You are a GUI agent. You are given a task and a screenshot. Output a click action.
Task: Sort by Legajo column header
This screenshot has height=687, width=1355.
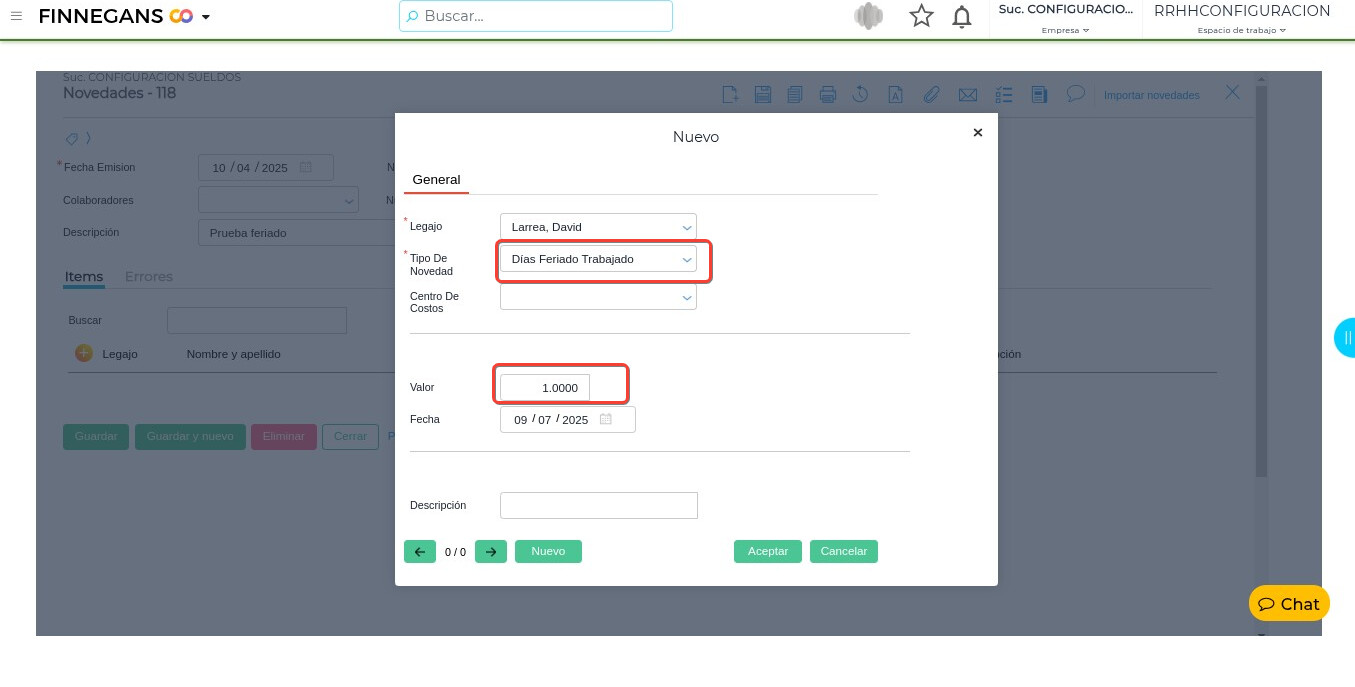click(120, 354)
